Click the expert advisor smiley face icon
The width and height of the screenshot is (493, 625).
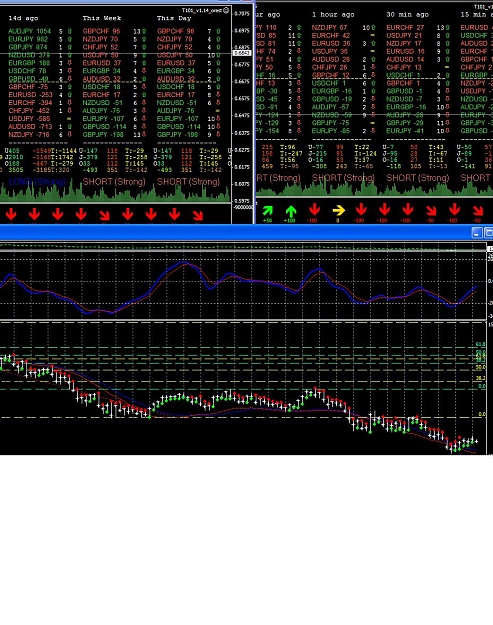226,10
